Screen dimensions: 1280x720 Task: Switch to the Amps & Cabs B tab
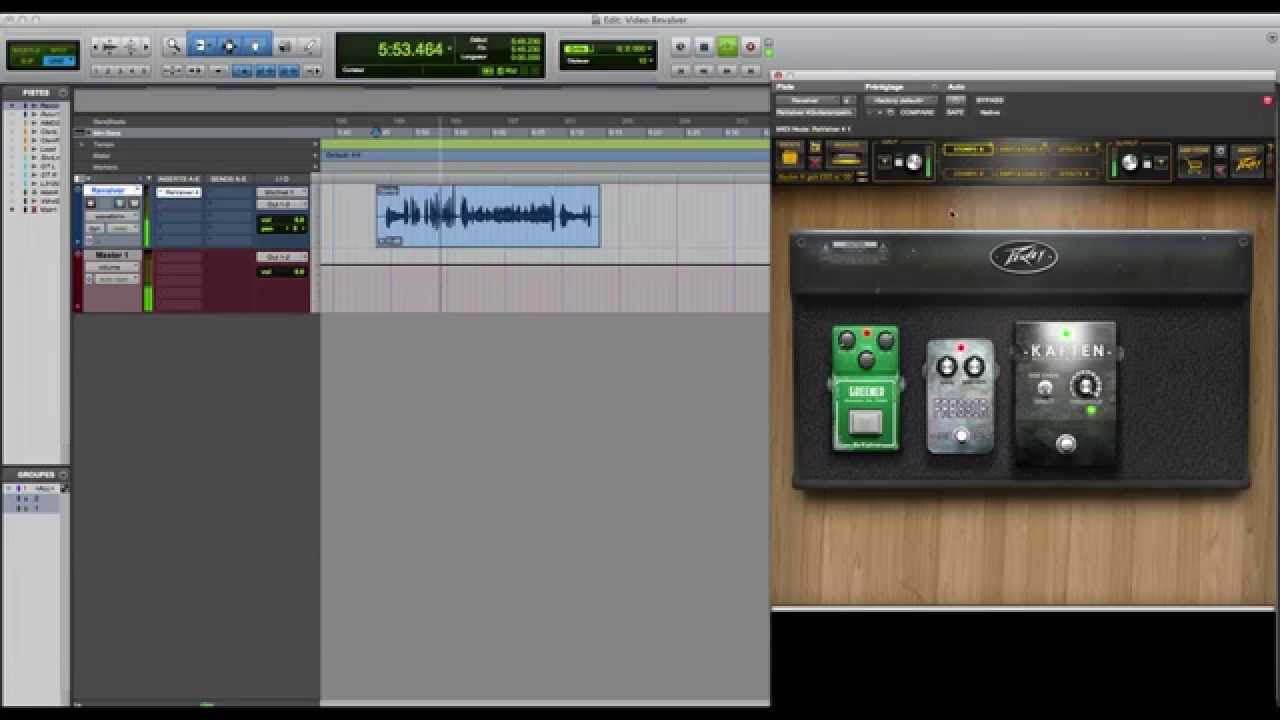tap(1022, 173)
